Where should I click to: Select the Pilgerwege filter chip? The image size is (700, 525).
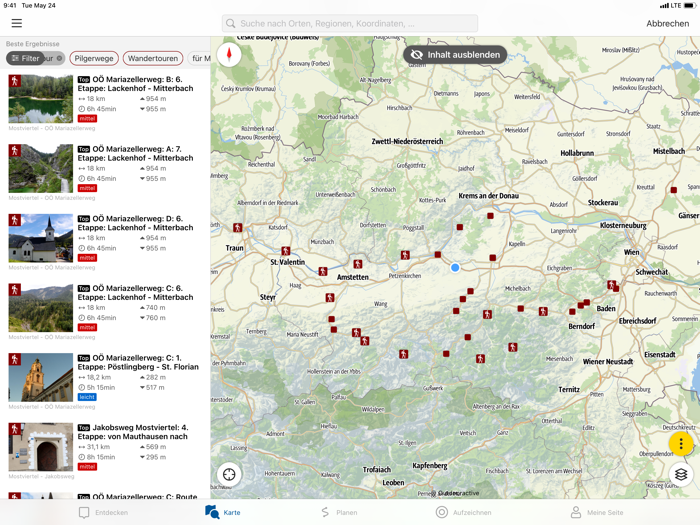point(94,58)
